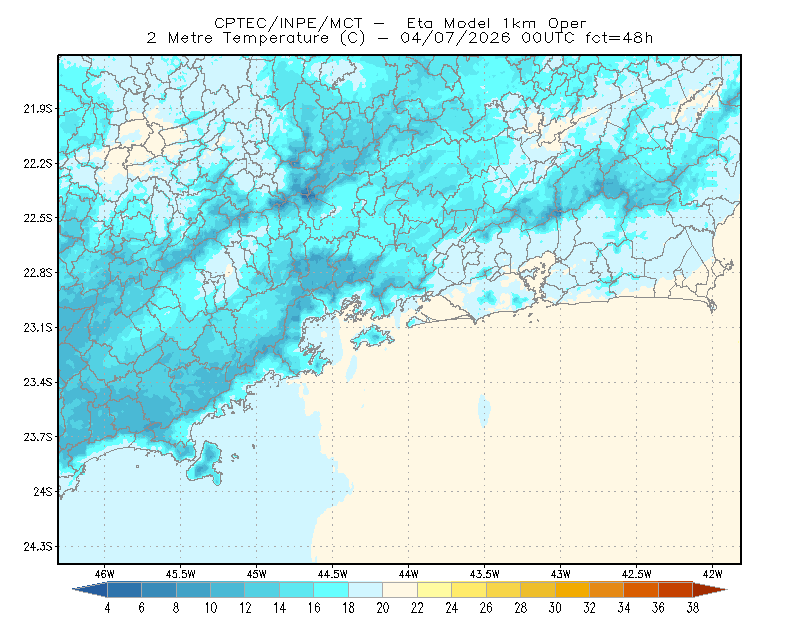Click the colorbar value label 10

211,608
